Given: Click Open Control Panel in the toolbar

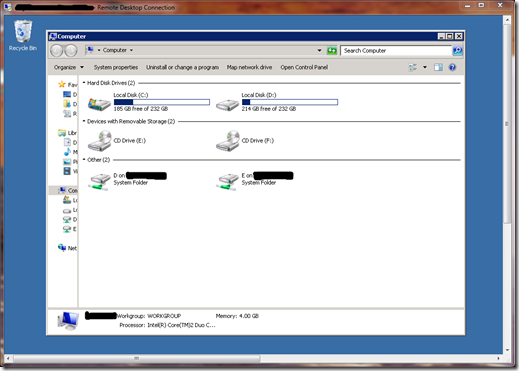Looking at the screenshot, I should coord(304,67).
